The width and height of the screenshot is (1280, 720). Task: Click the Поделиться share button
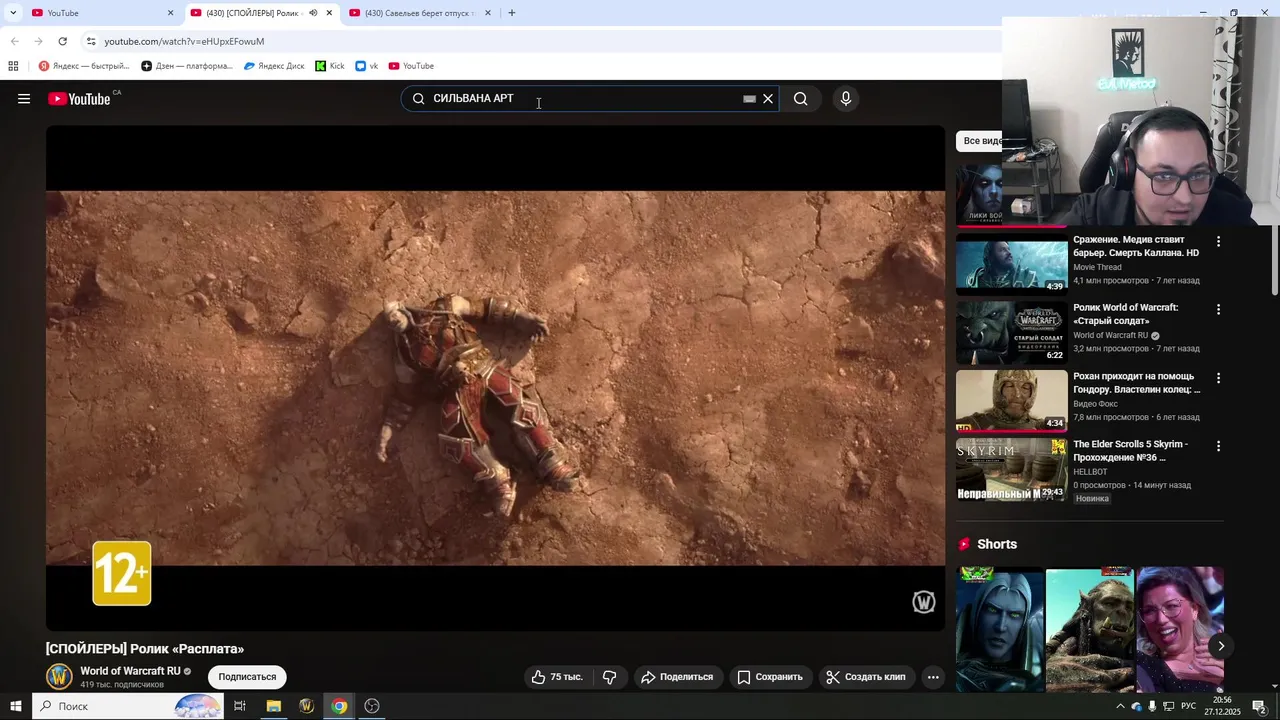point(677,677)
